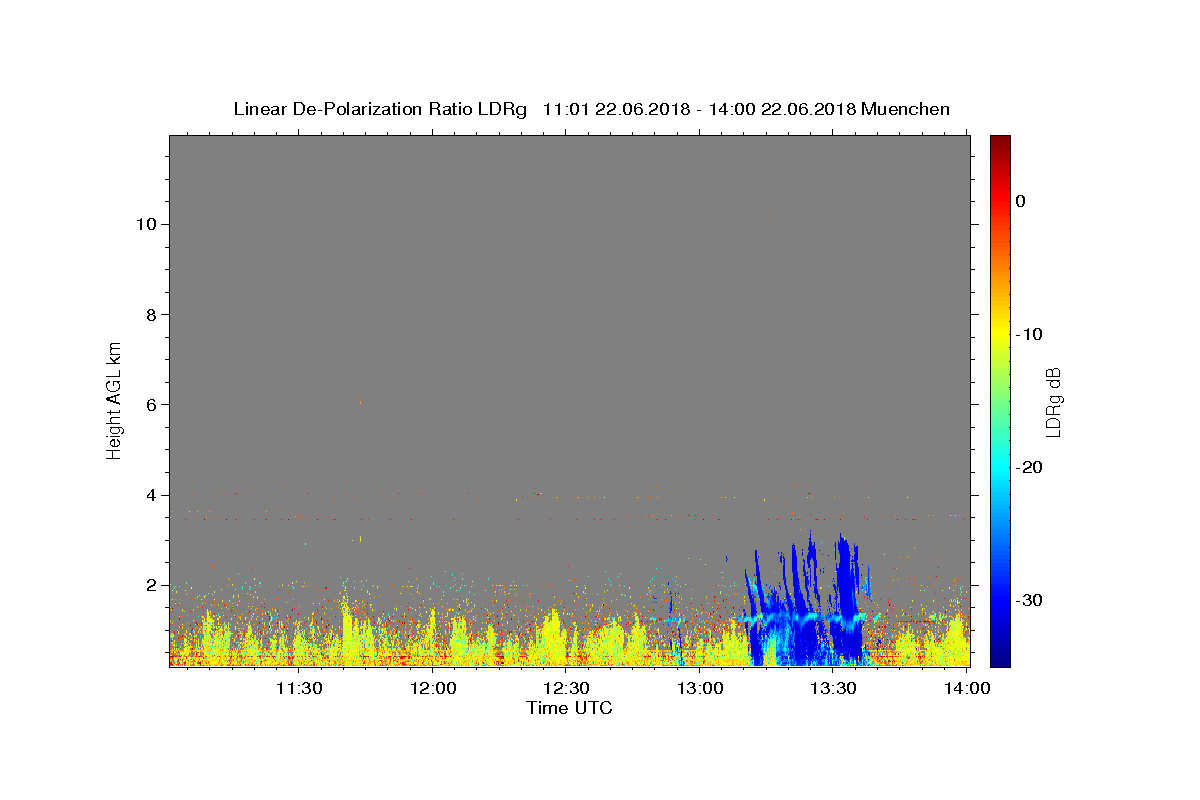Click the 'LDRg dB' colorbar label
1200x800 pixels.
click(1053, 401)
